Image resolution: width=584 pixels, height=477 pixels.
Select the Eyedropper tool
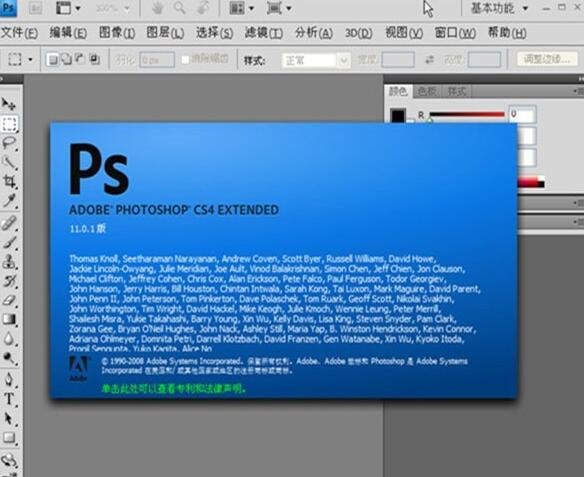[9, 201]
